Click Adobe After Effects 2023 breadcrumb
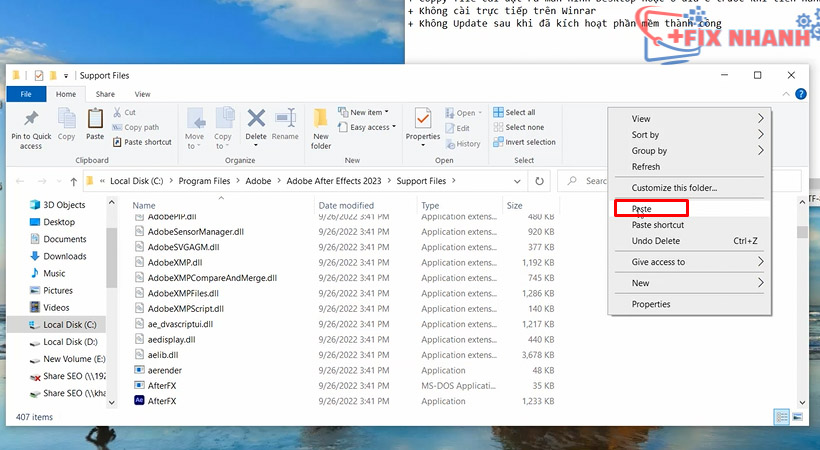Image resolution: width=820 pixels, height=450 pixels. (x=334, y=181)
